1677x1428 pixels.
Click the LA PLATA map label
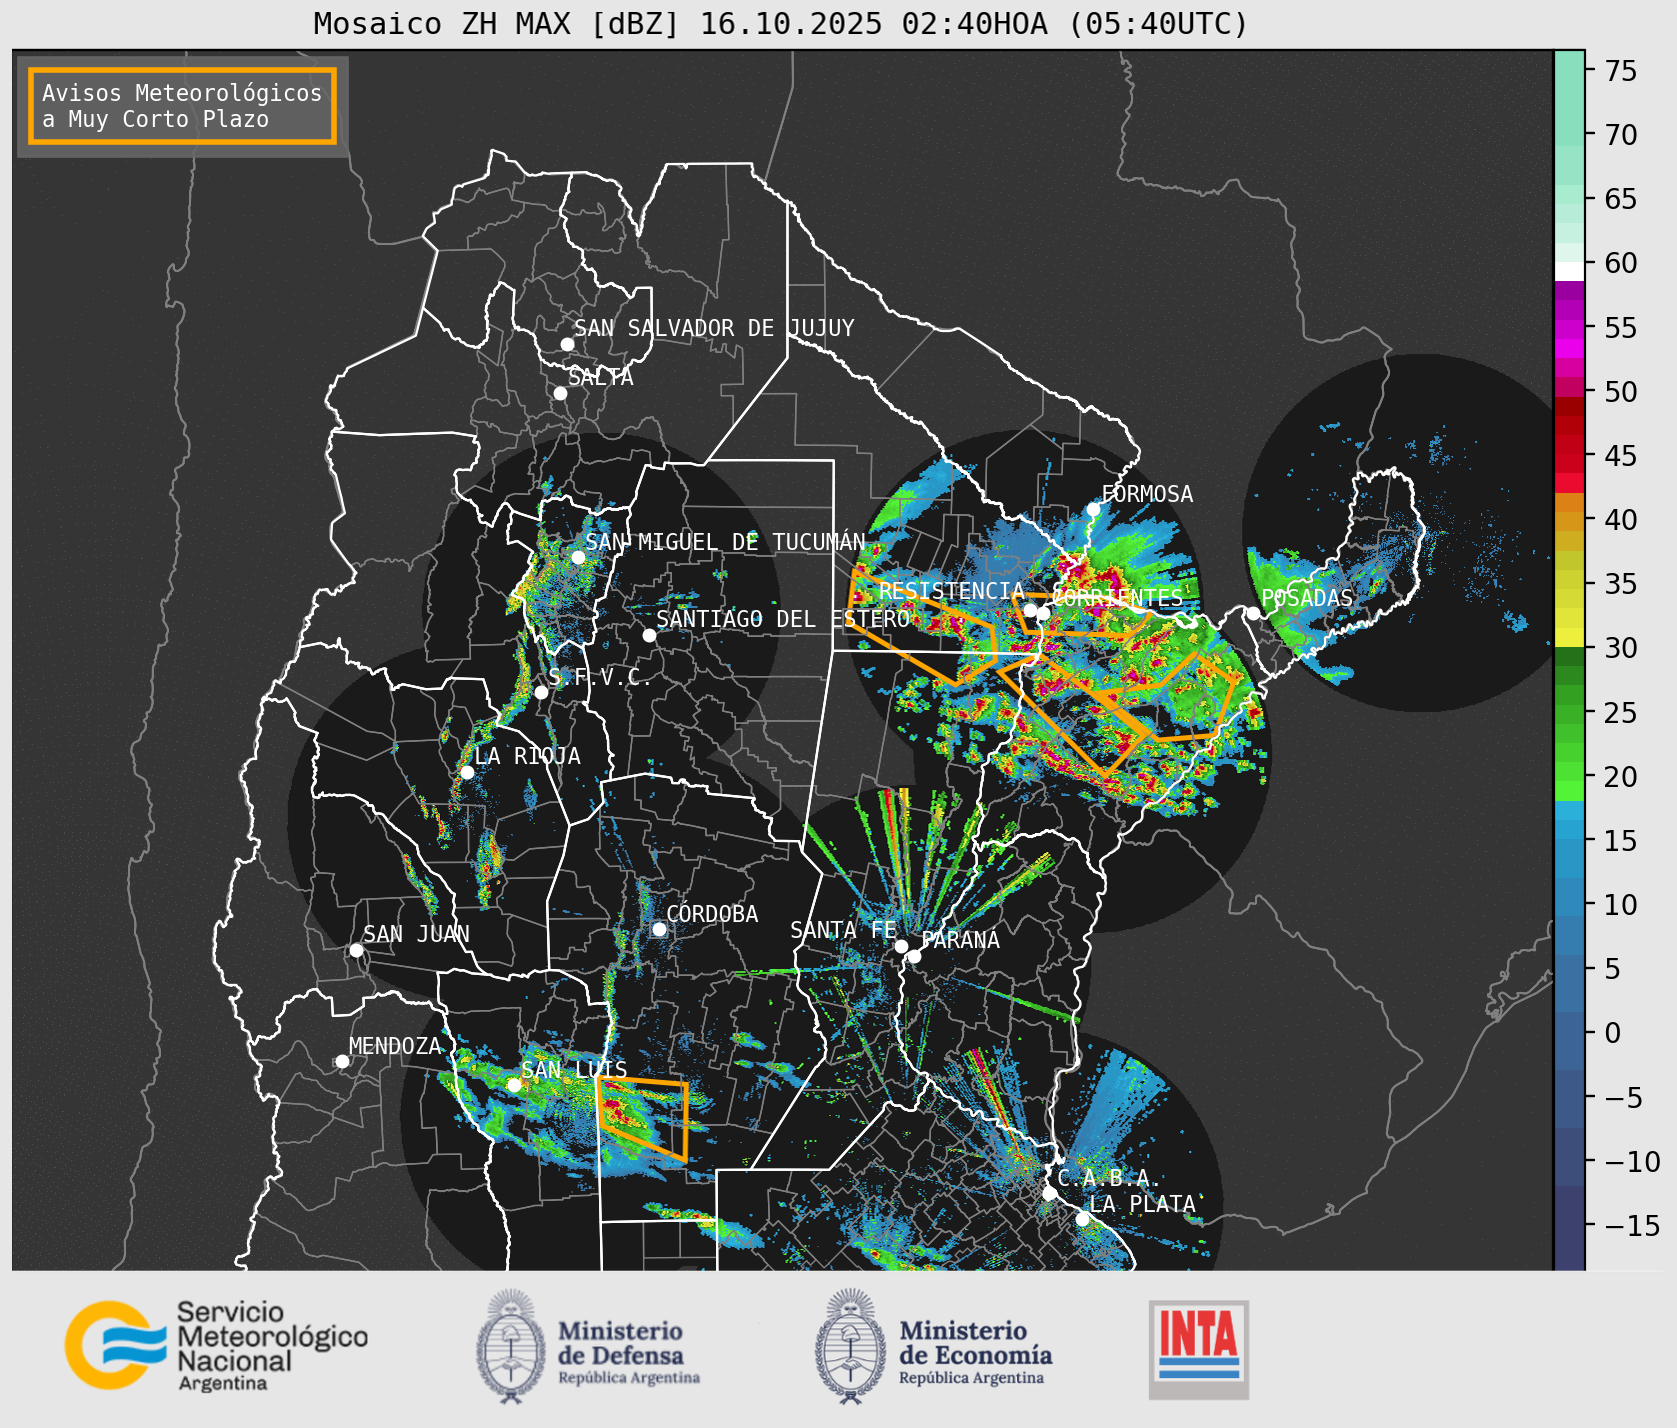[1142, 1204]
